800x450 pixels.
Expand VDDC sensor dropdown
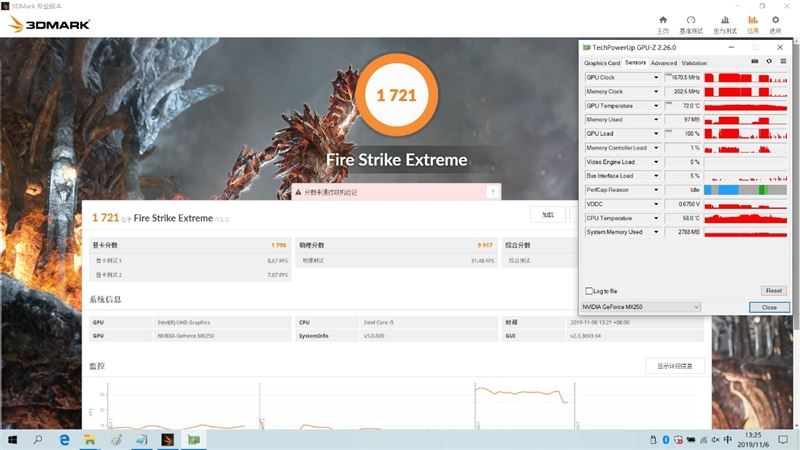656,204
